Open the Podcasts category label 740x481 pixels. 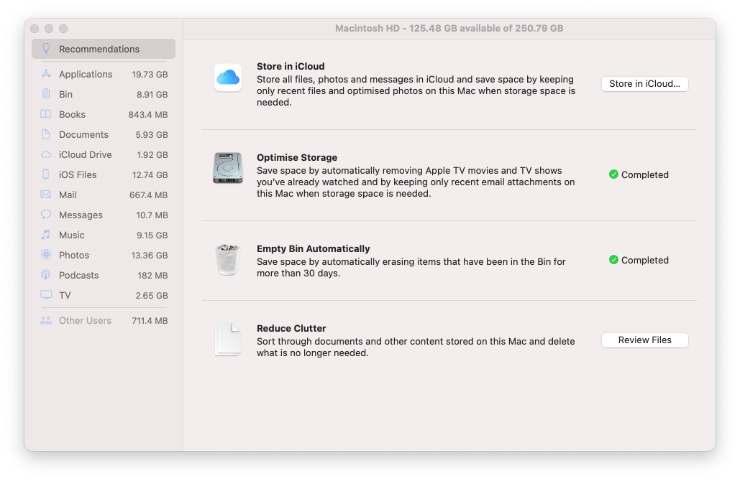79,275
